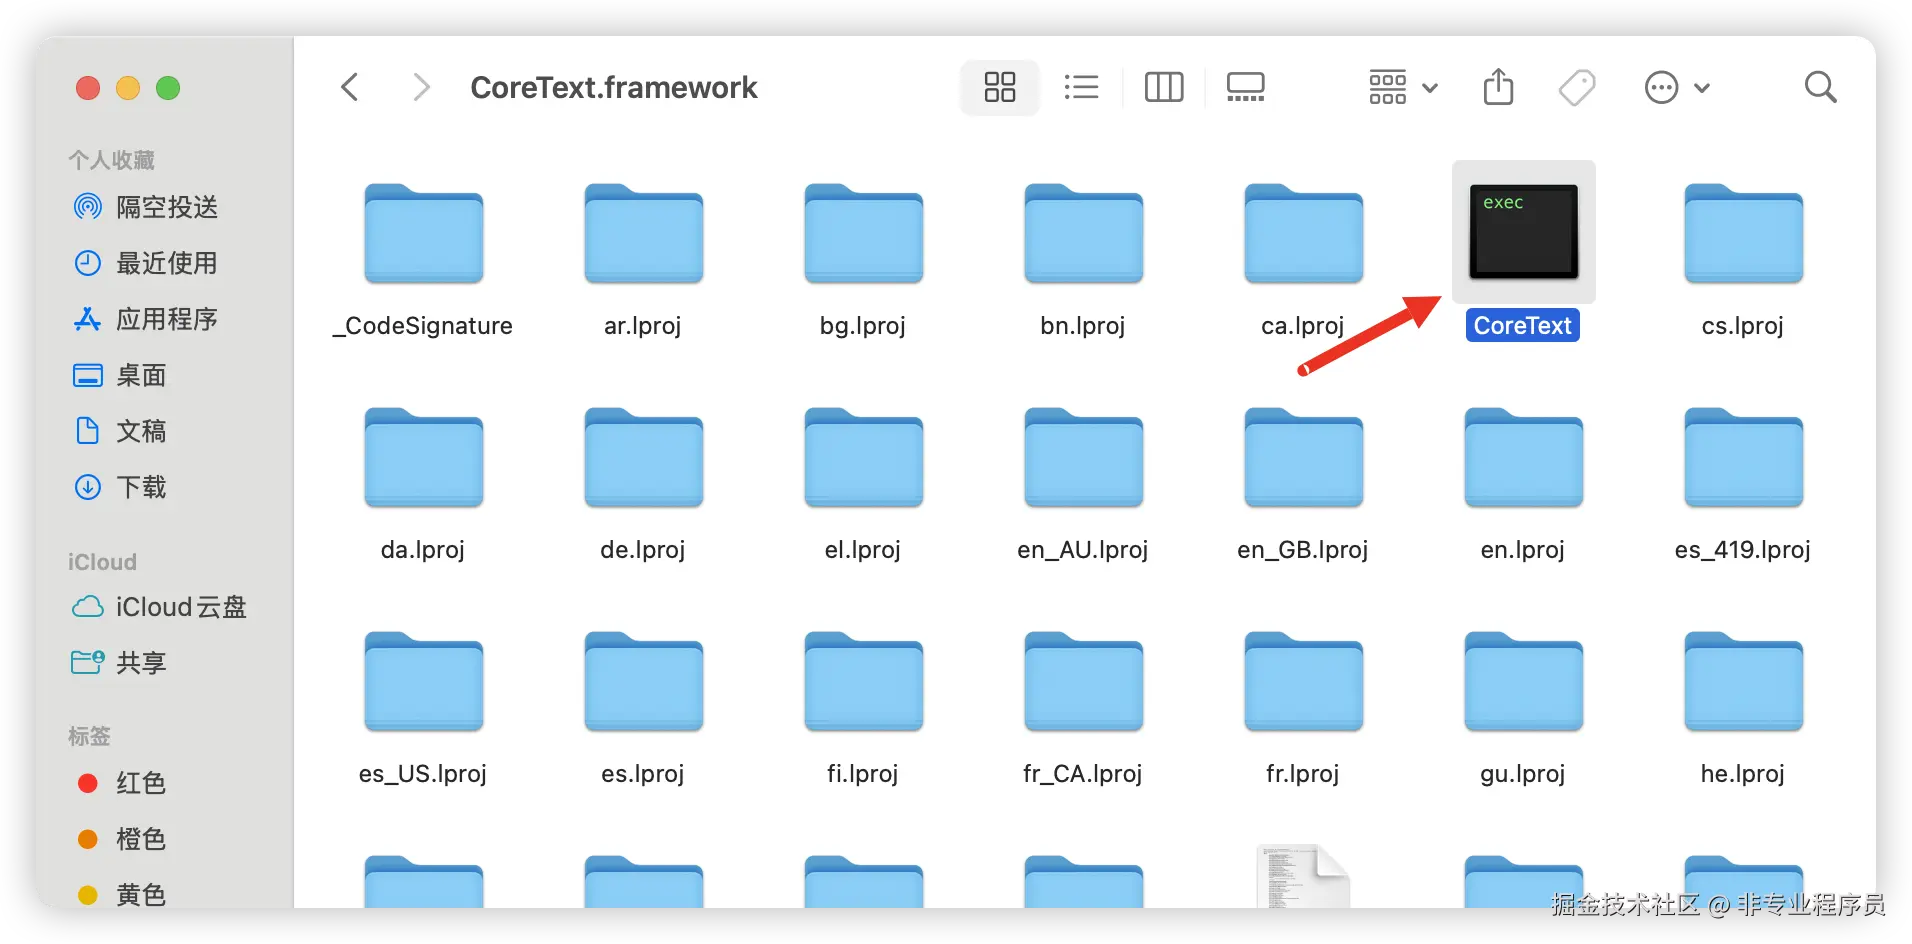Select the el.lproj folder
The width and height of the screenshot is (1912, 944).
click(863, 458)
